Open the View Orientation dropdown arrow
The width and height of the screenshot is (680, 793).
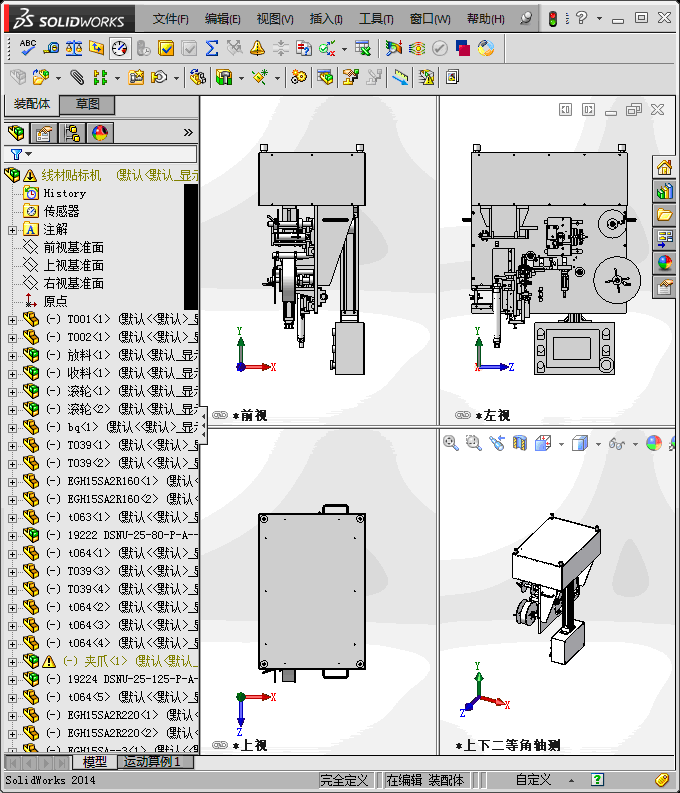[x=561, y=445]
